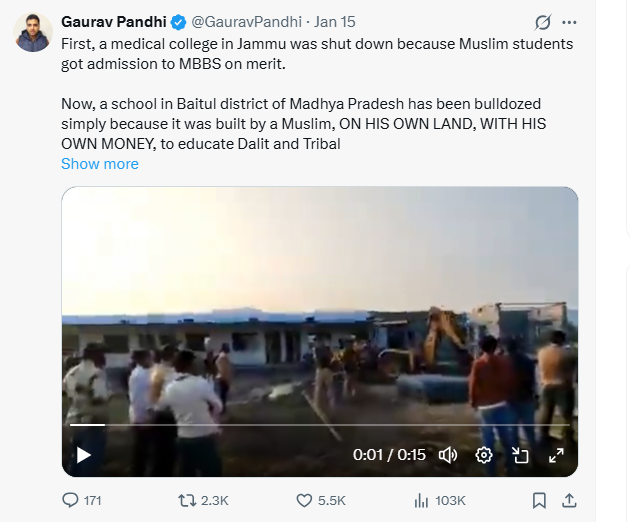This screenshot has height=522, width=630.
Task: Share the tweet
Action: [568, 500]
